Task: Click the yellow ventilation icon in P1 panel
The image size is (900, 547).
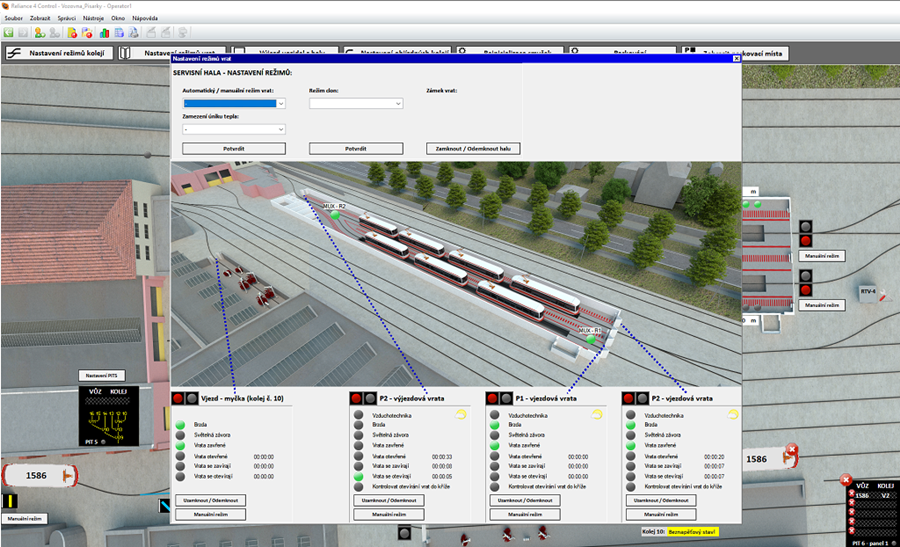Action: click(x=597, y=413)
